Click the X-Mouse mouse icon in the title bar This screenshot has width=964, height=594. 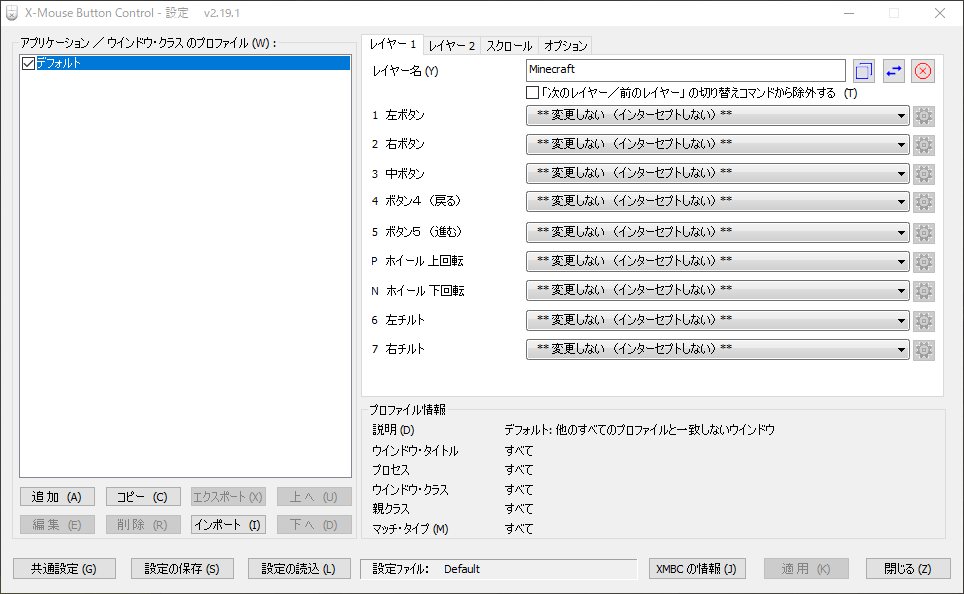tap(13, 13)
